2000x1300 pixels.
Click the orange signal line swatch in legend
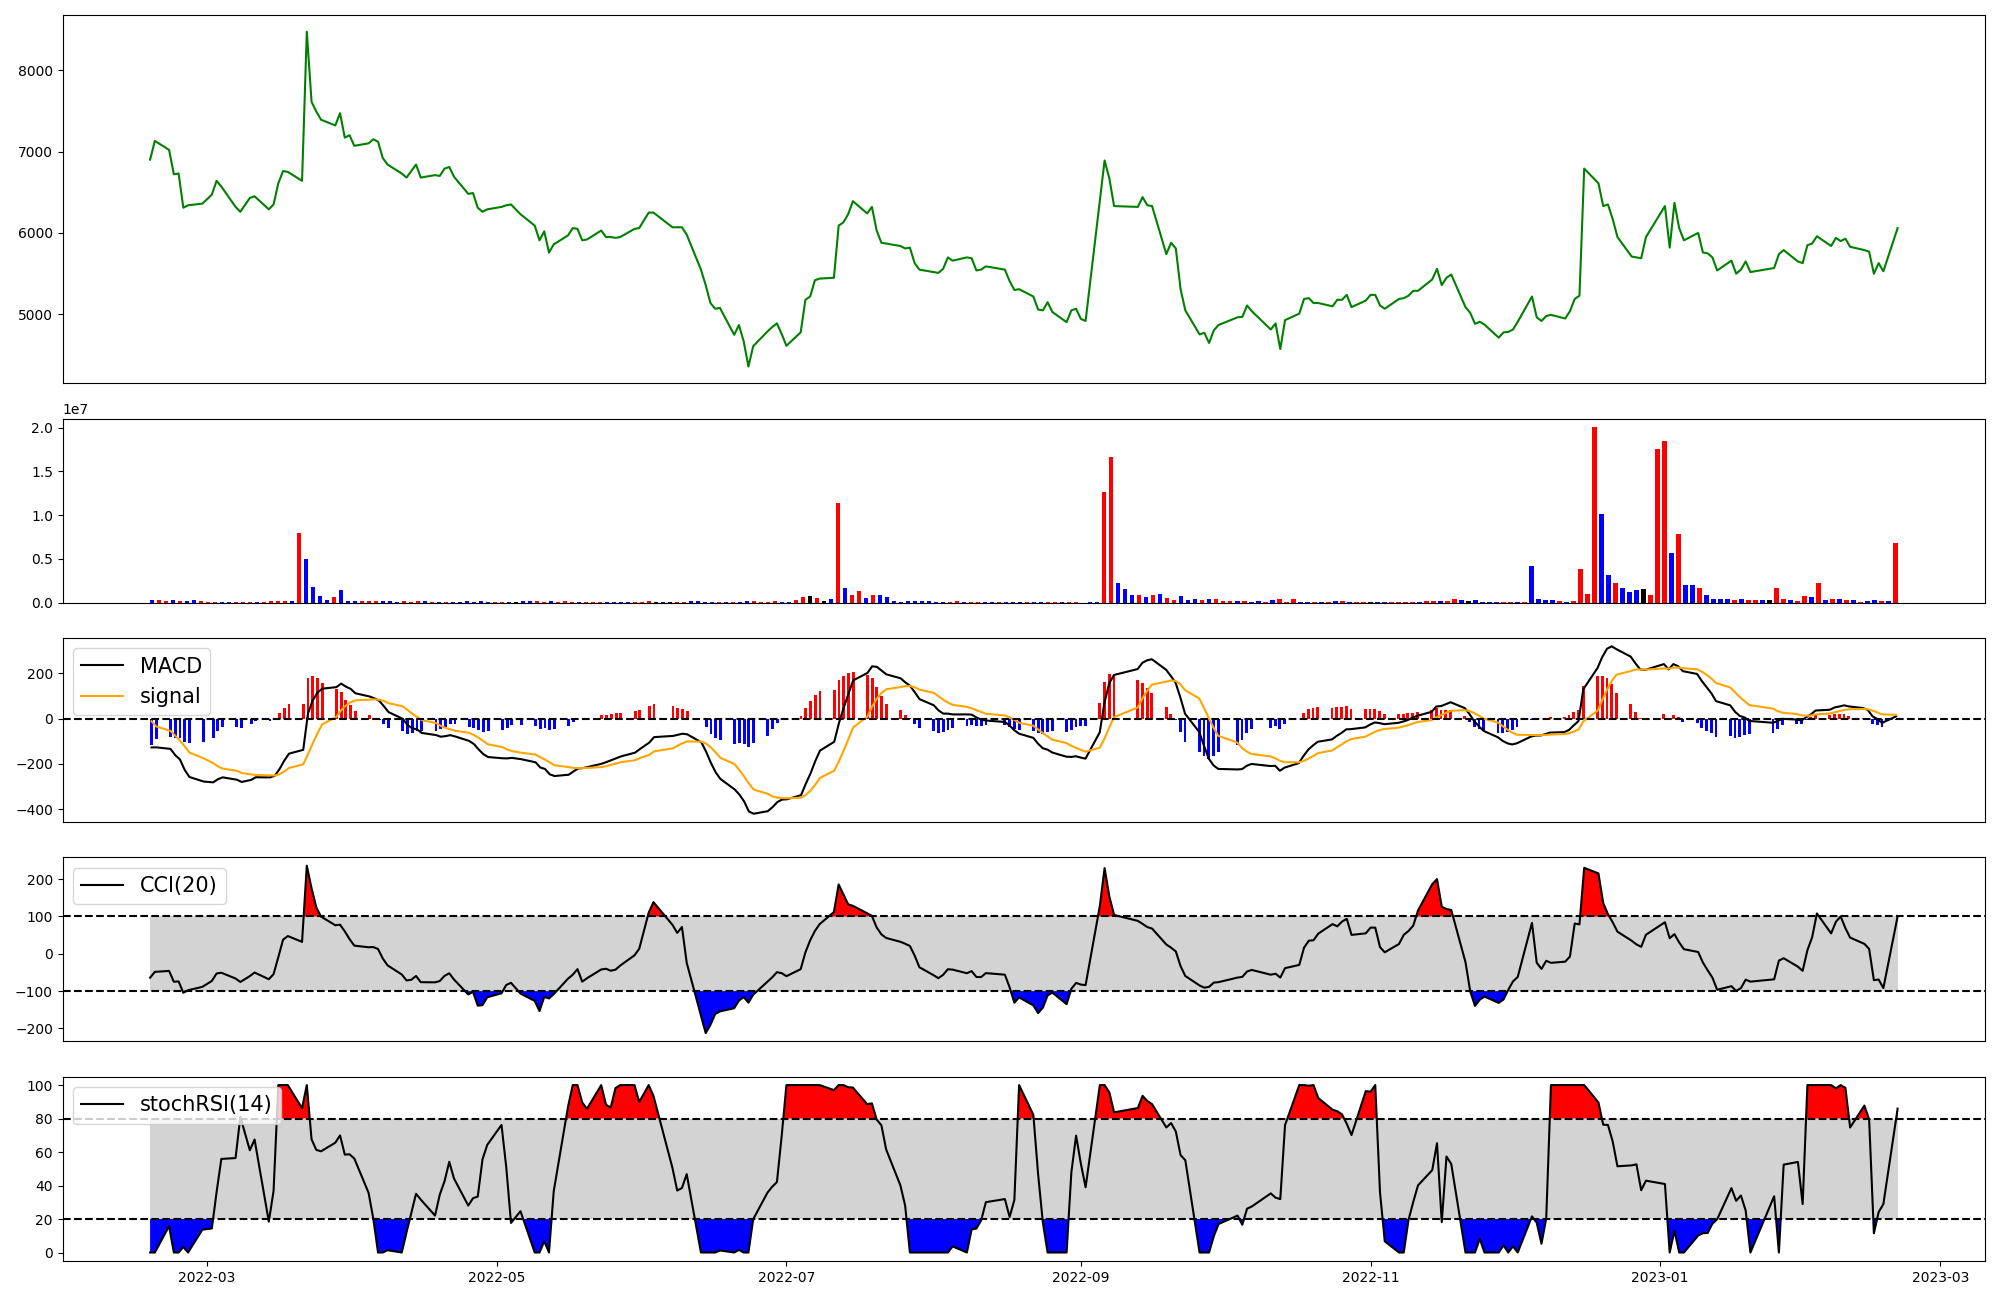[x=102, y=696]
